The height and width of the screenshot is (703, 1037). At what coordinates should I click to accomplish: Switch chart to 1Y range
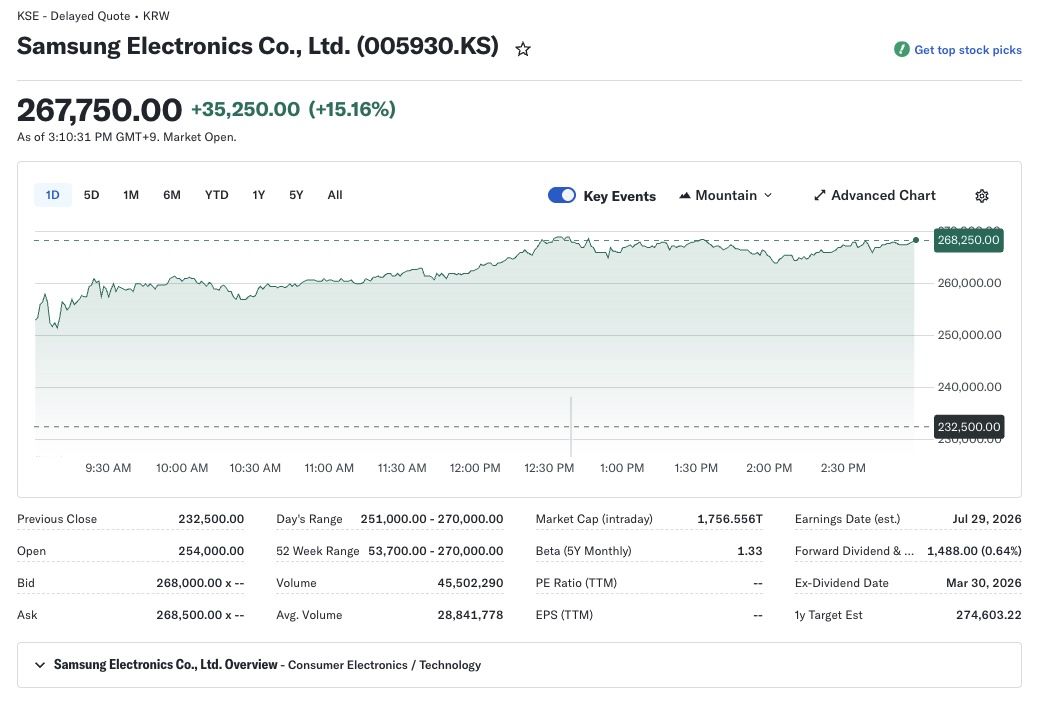click(x=259, y=195)
